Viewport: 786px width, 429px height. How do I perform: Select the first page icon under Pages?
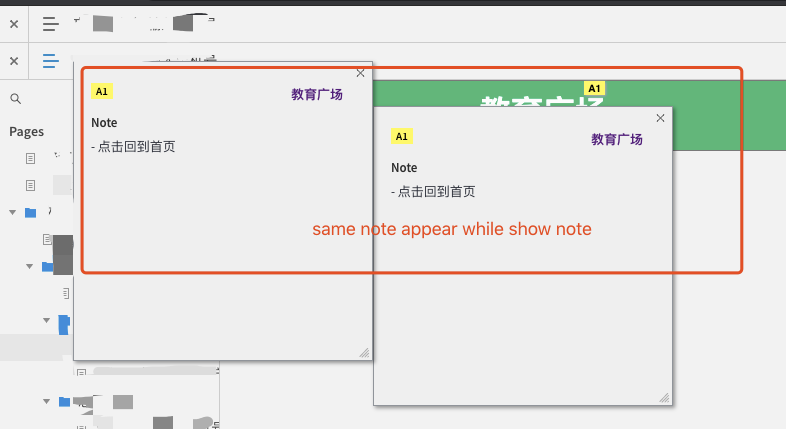click(x=30, y=158)
